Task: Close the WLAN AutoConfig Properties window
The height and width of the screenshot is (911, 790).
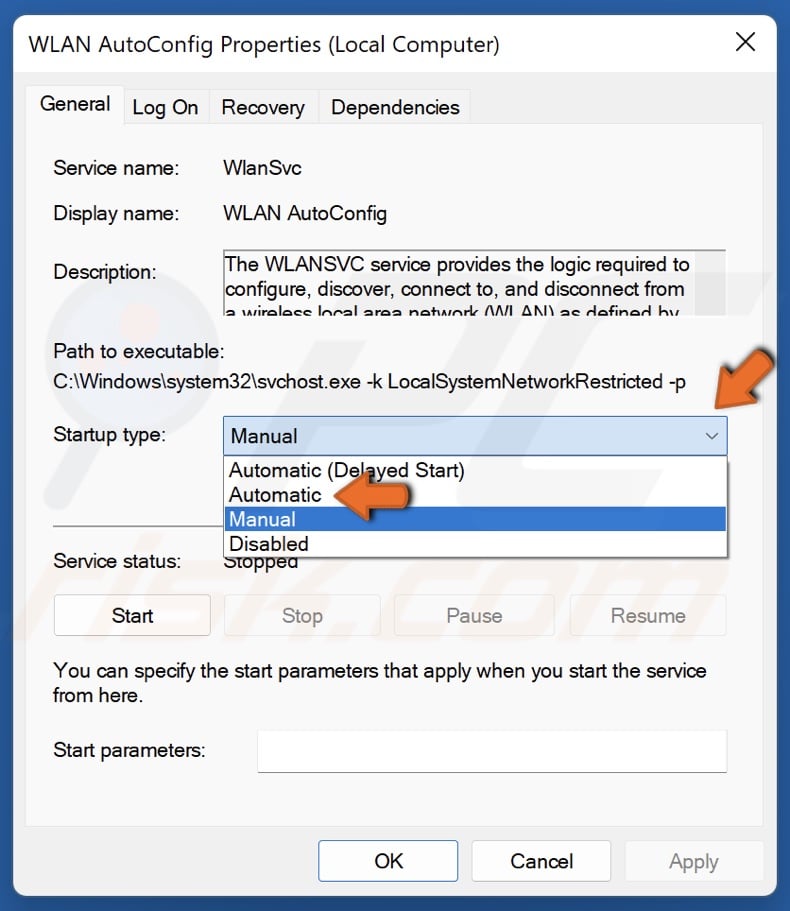Action: [745, 42]
